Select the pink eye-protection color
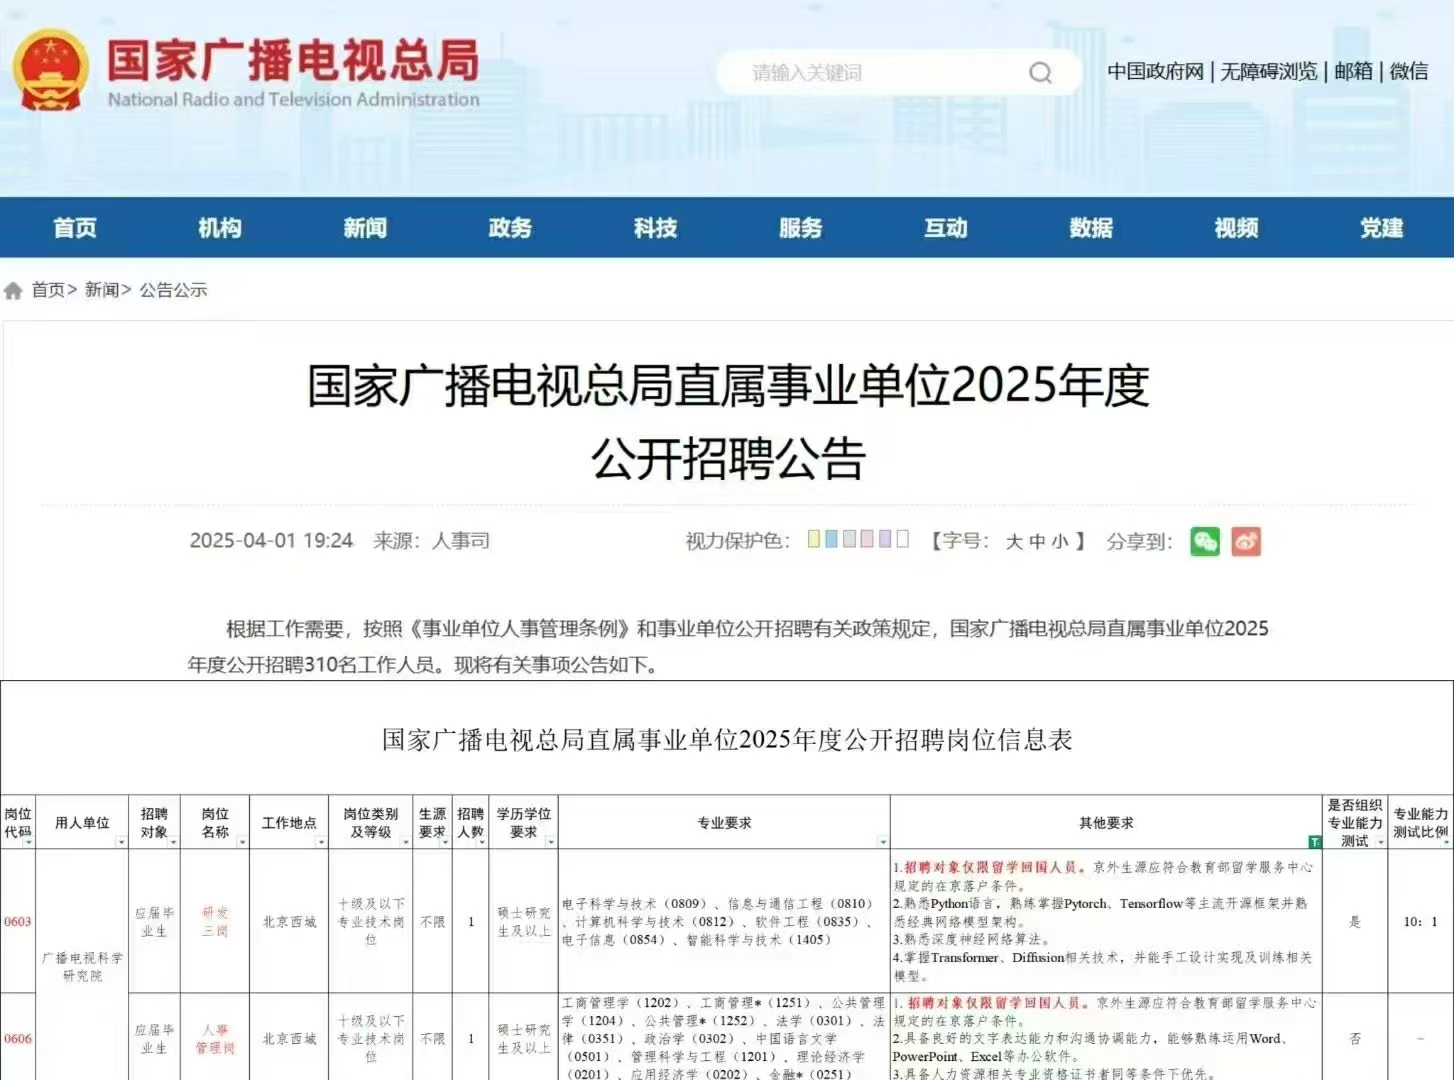Screen dimensions: 1454x1080 tap(867, 539)
